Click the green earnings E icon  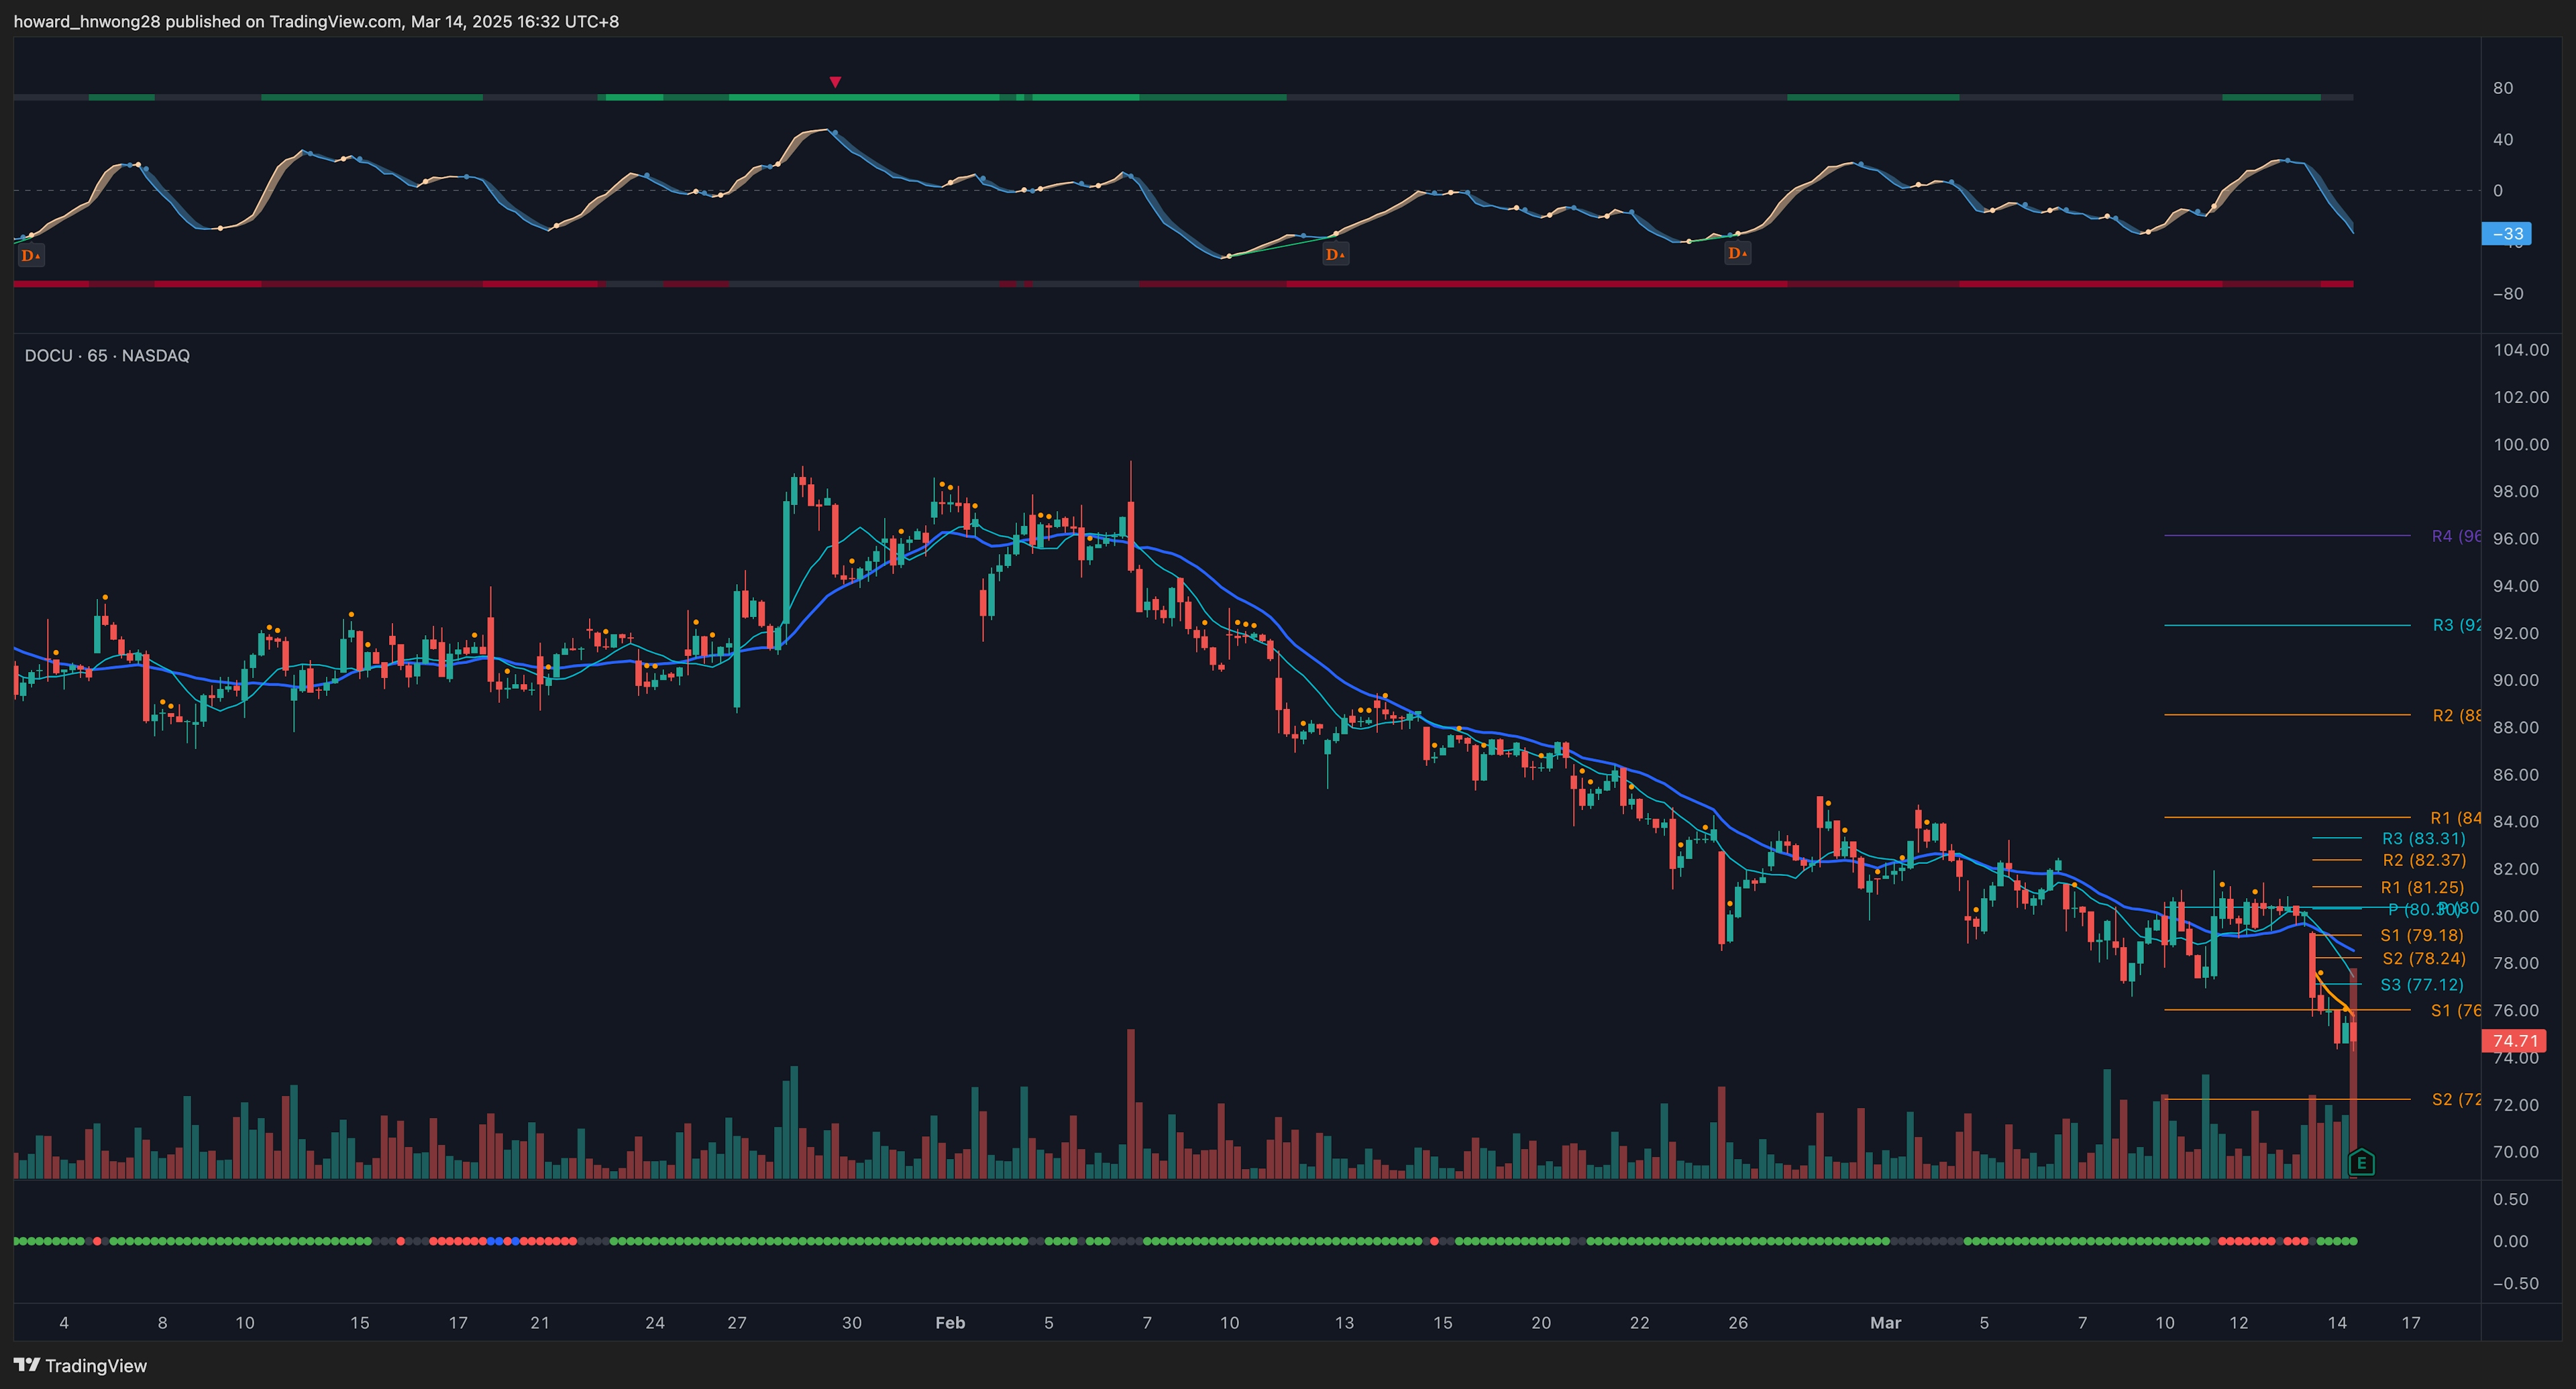point(2361,1162)
